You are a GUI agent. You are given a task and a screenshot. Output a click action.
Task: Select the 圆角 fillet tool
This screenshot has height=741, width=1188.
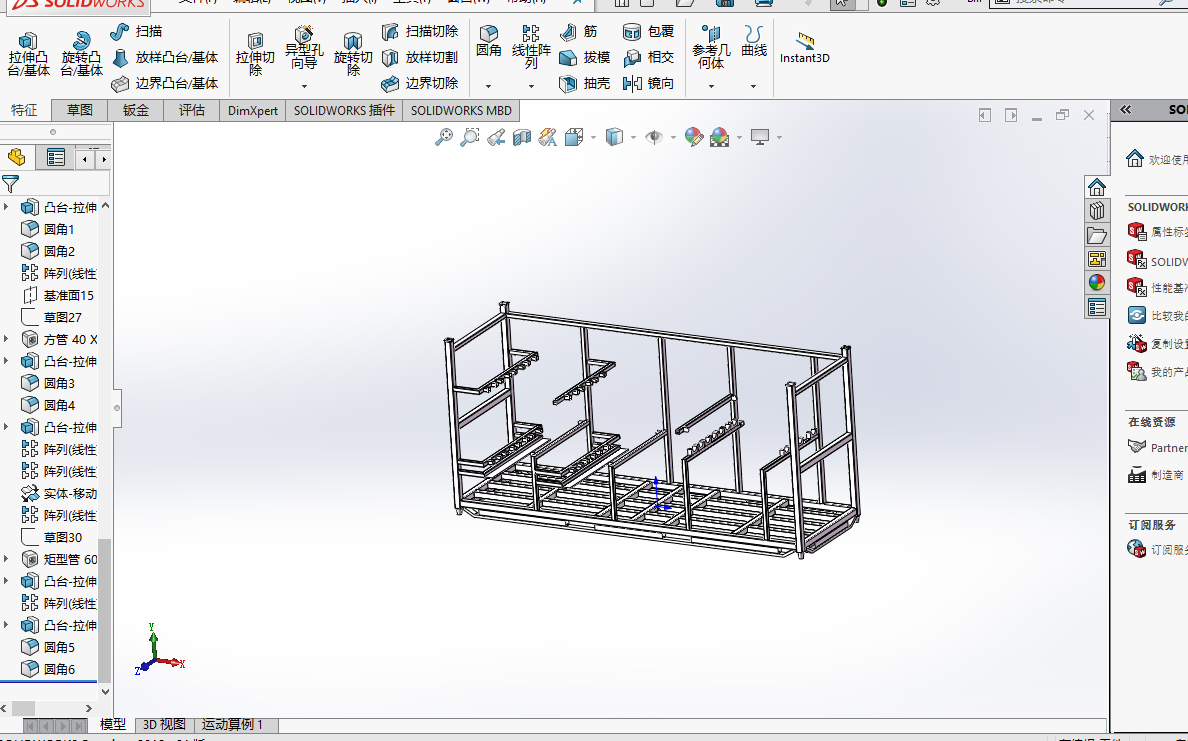pos(489,42)
